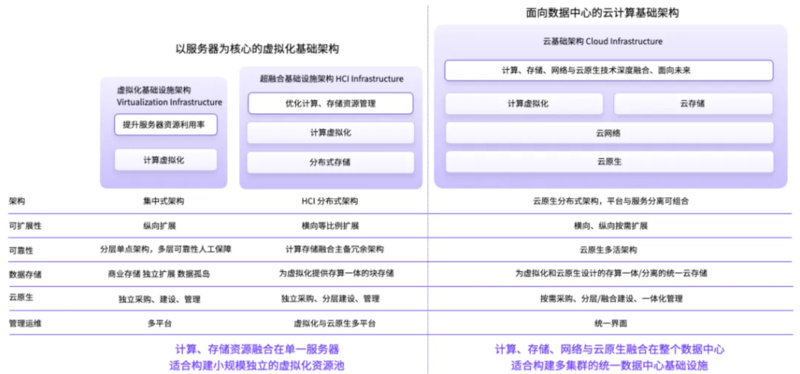800x374 pixels.
Task: Select 计算虚拟化 in Cloud Infrastructure panel
Action: 524,104
